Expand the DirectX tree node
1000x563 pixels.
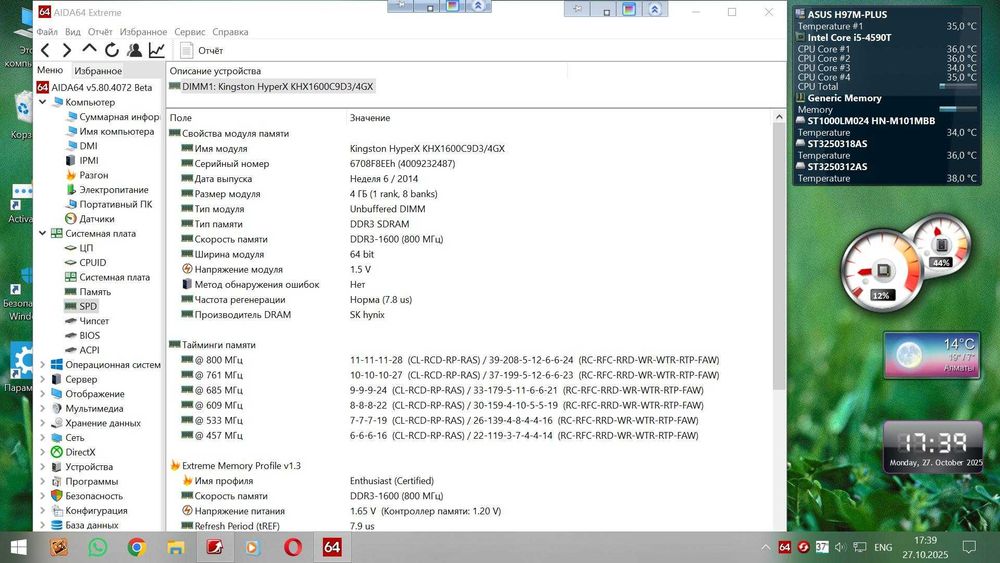click(x=43, y=452)
